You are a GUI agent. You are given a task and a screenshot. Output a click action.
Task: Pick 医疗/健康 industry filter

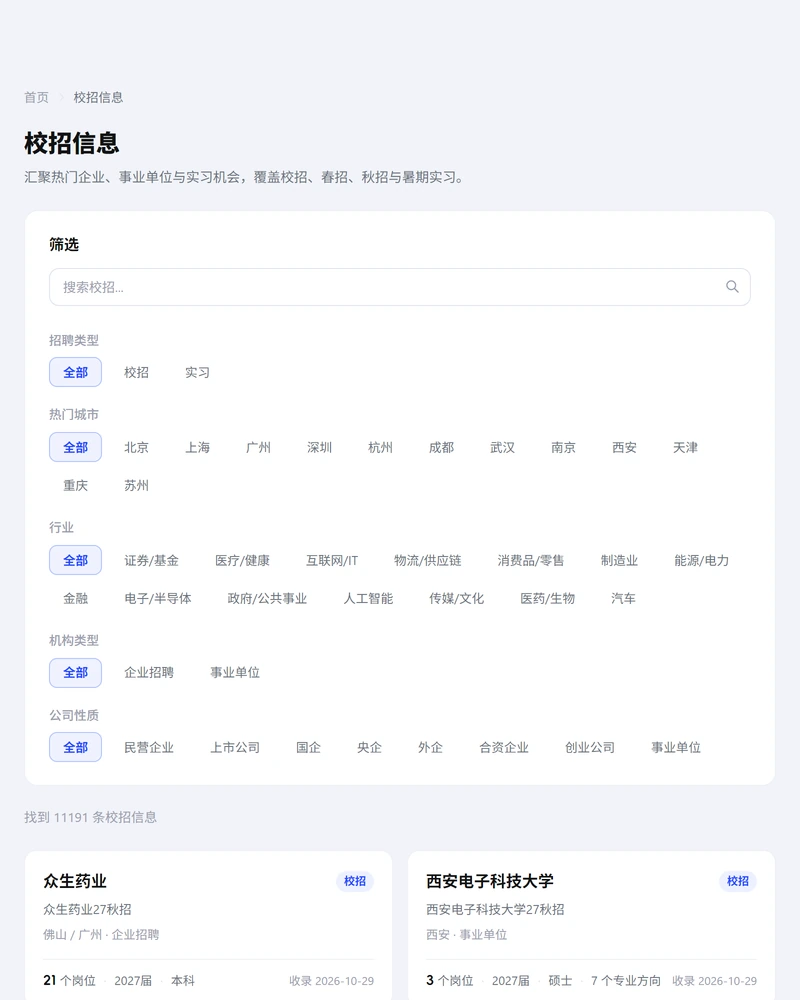click(x=242, y=561)
